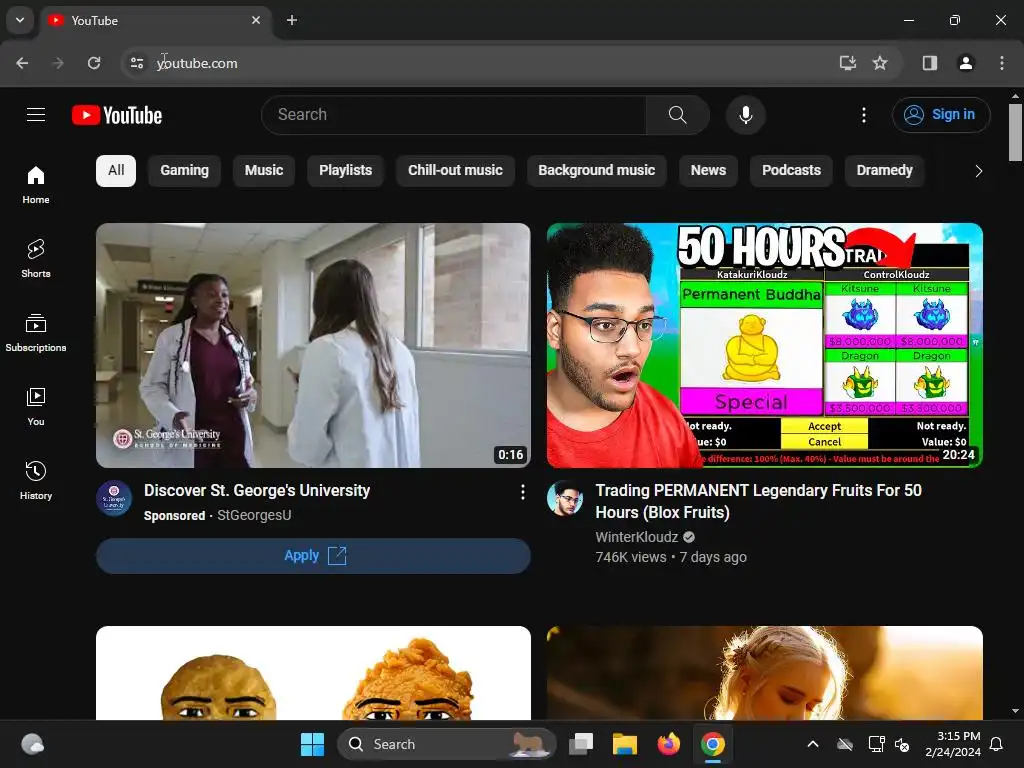The height and width of the screenshot is (768, 1024).
Task: Select the Podcasts filter chip
Action: (791, 170)
